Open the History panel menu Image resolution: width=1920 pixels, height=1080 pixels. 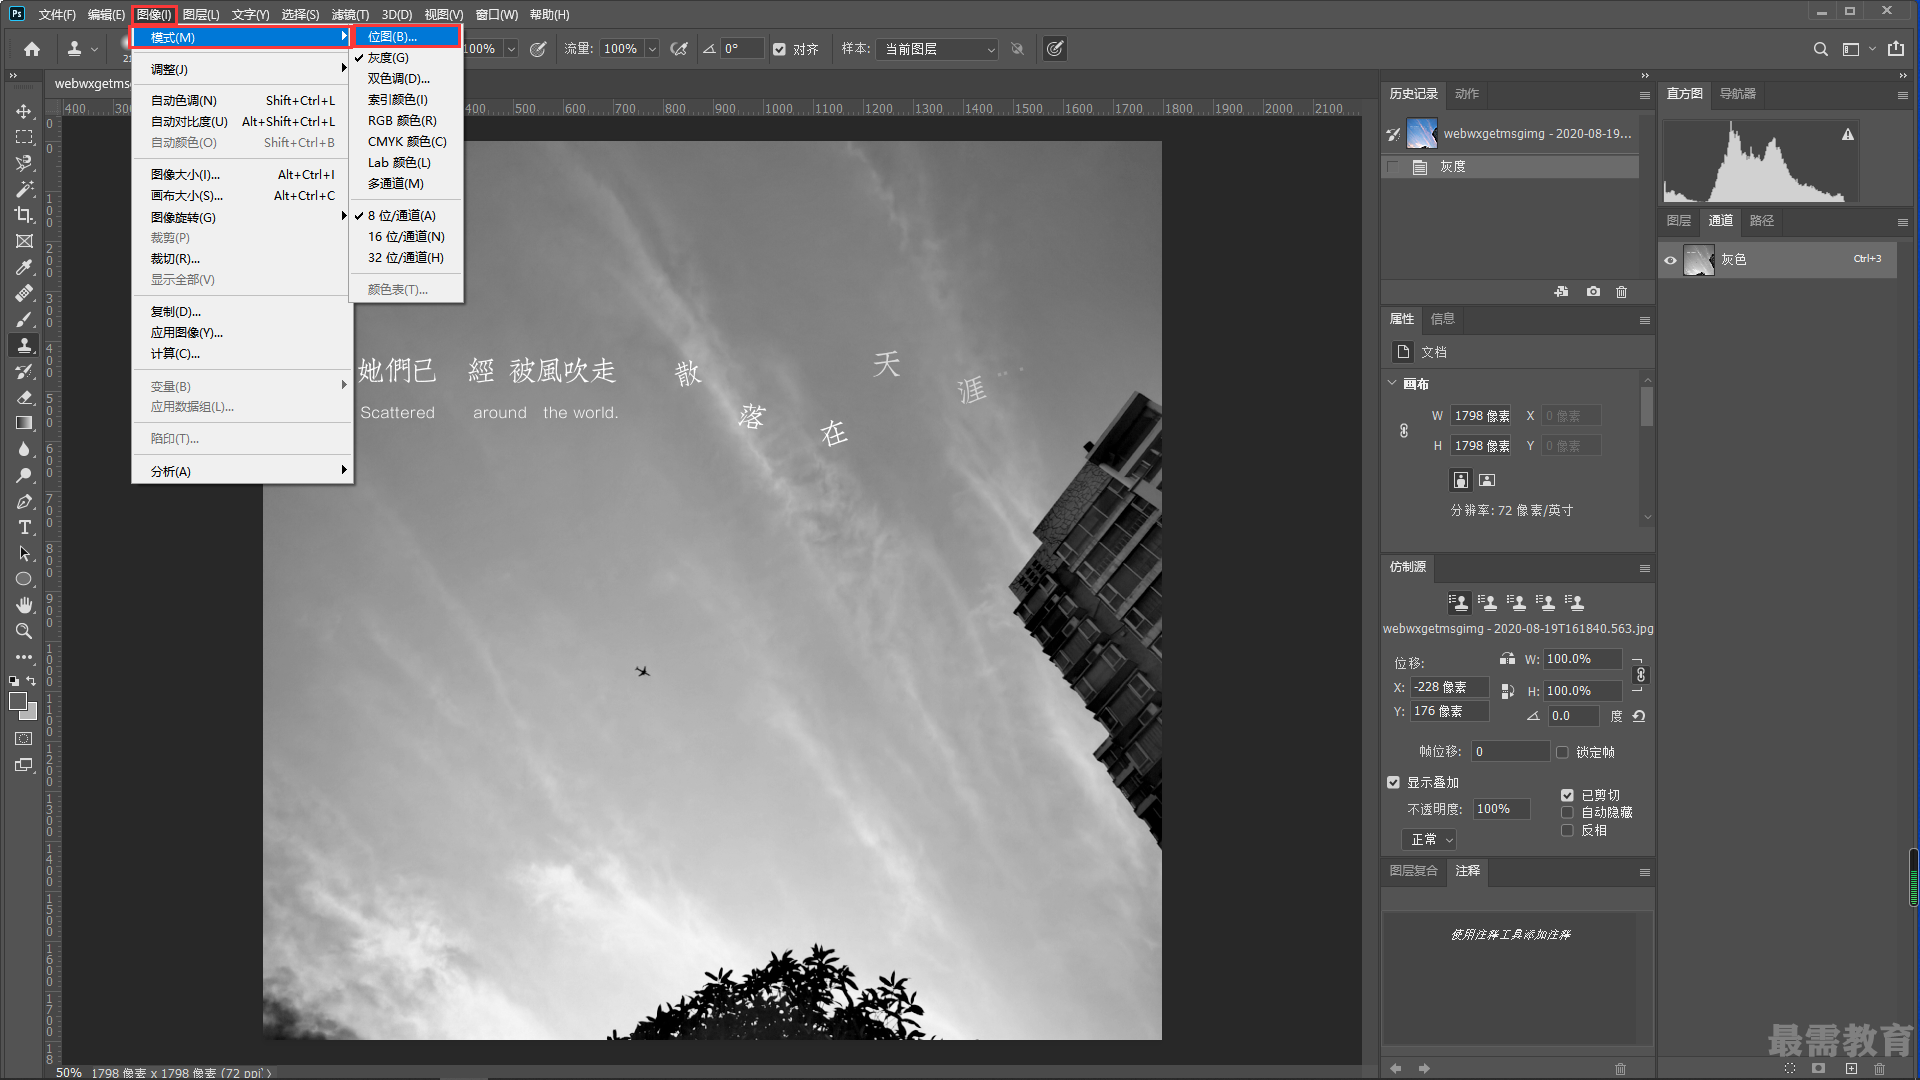[x=1644, y=95]
